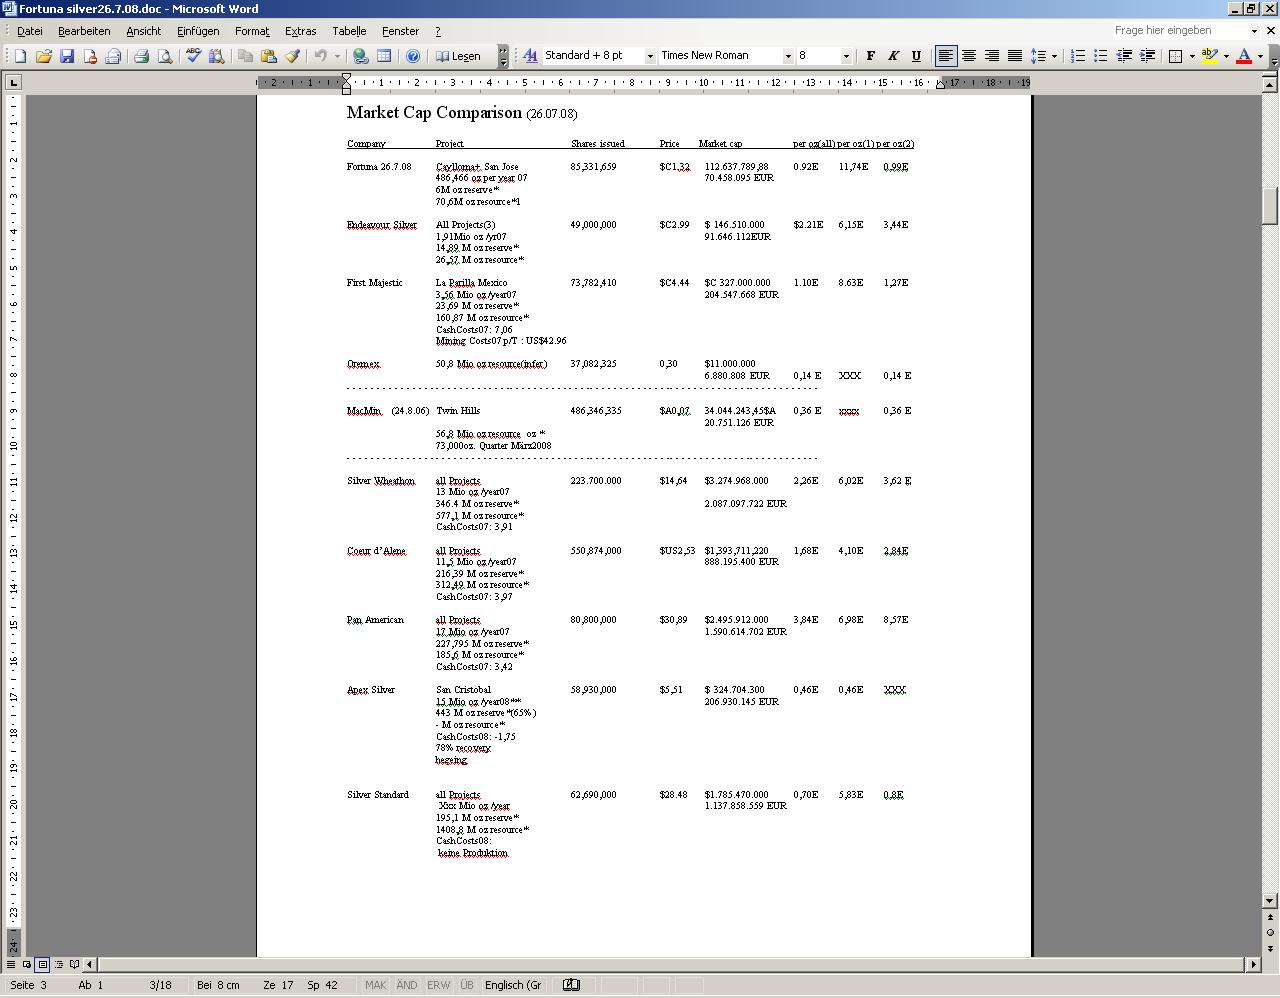
Task: Apply an outside border to the selection
Action: pyautogui.click(x=1176, y=56)
